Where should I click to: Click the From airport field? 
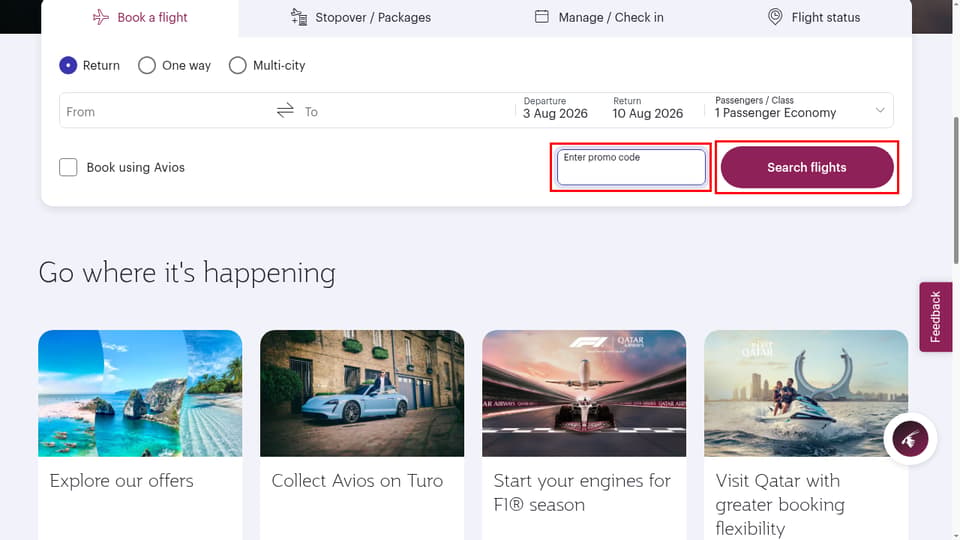(165, 111)
